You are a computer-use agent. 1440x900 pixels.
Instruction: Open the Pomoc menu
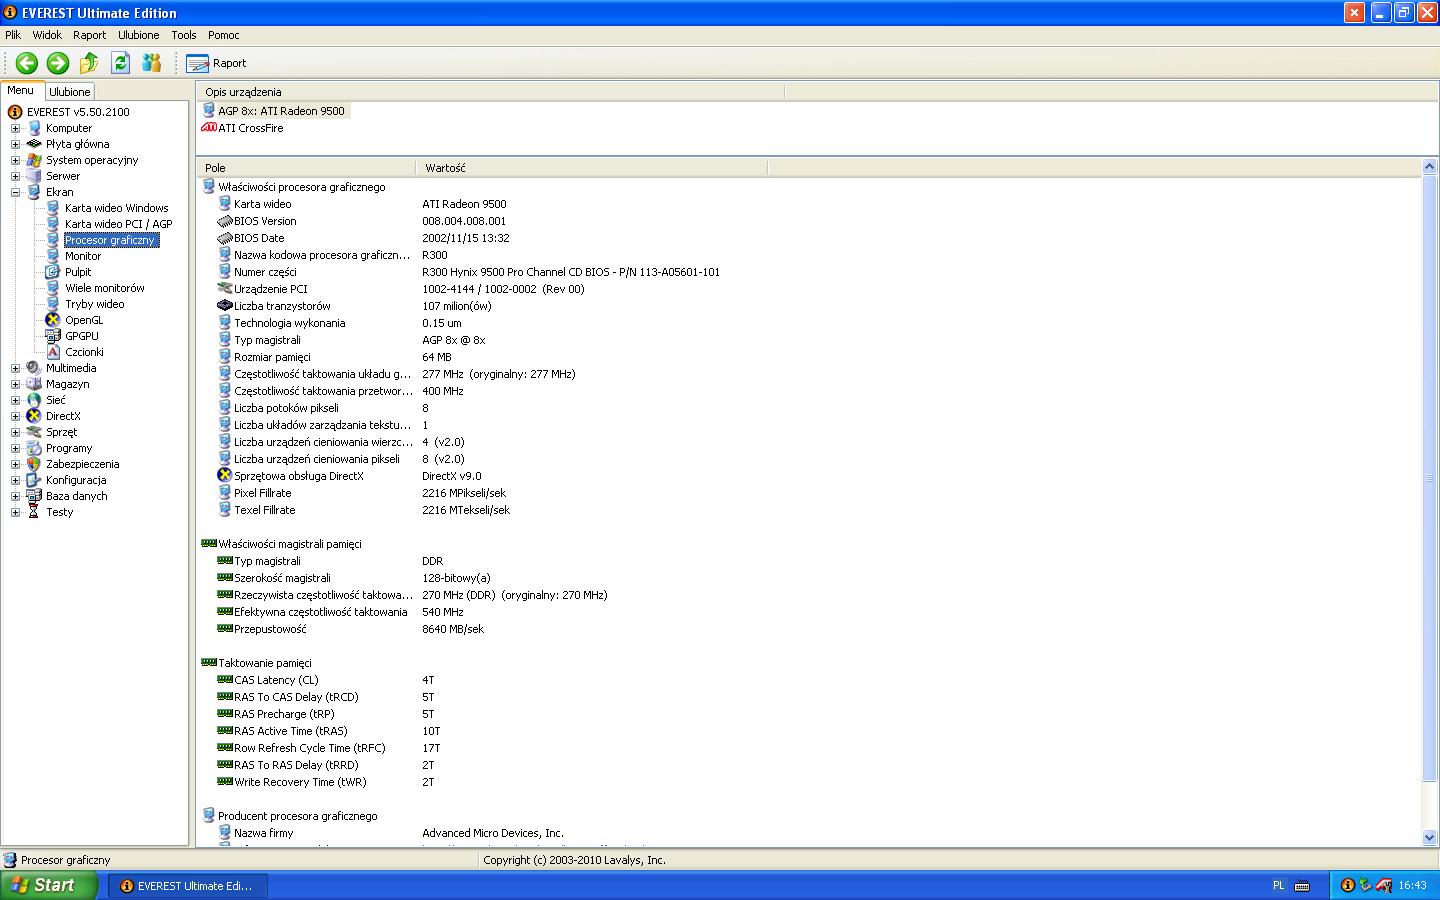click(223, 35)
